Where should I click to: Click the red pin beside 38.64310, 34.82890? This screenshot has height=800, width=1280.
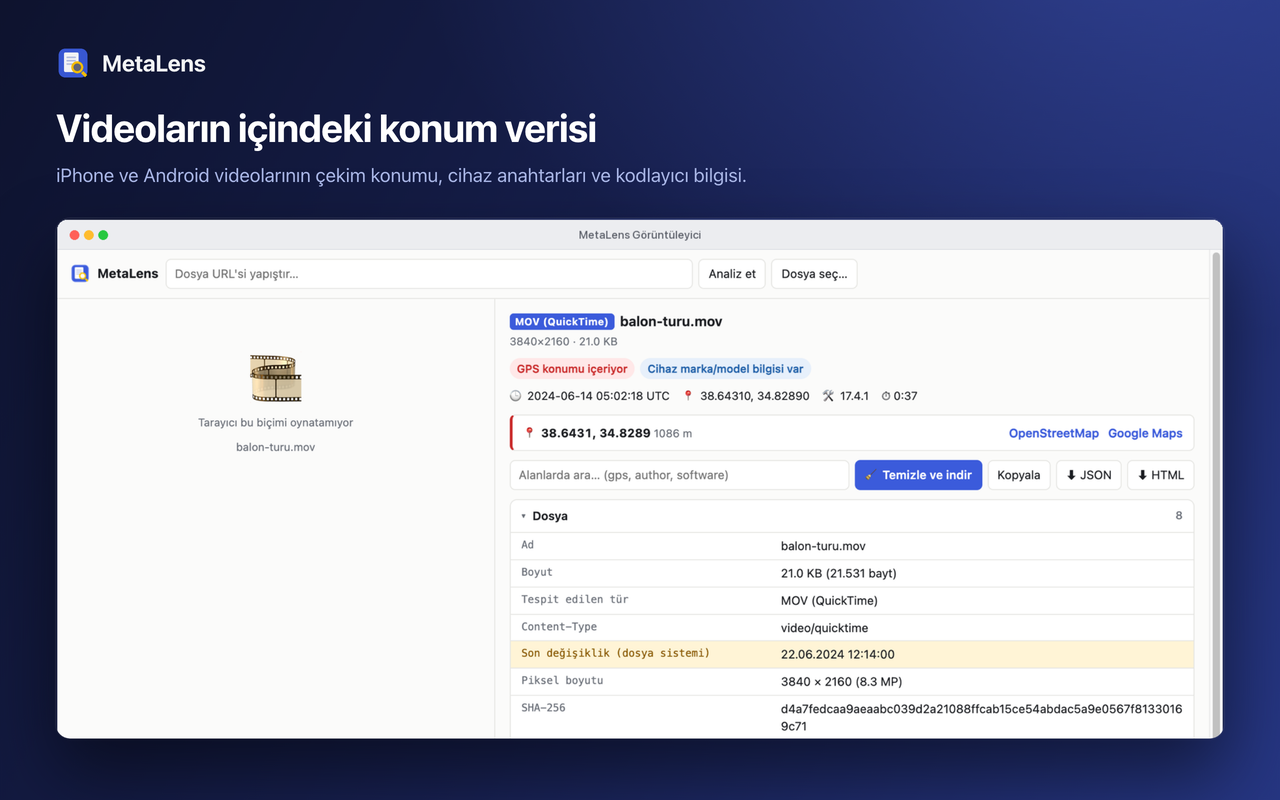688,396
